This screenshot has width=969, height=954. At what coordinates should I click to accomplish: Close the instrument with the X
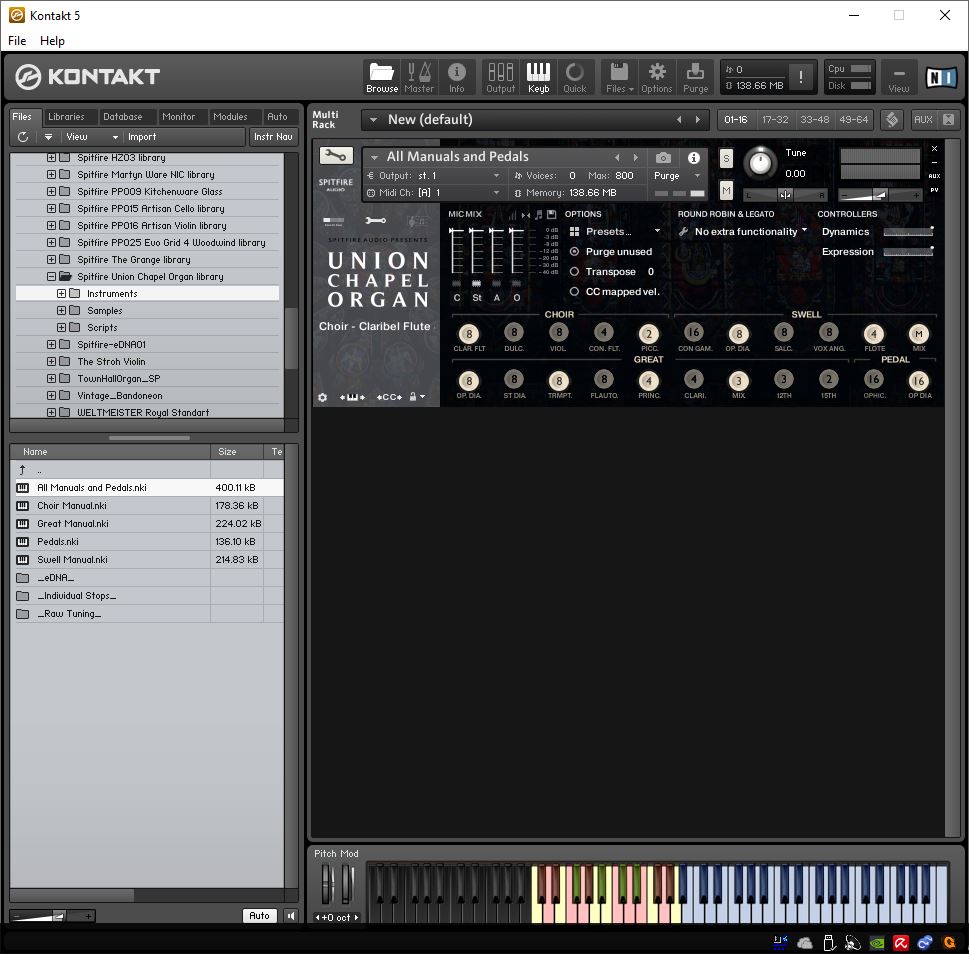point(934,148)
